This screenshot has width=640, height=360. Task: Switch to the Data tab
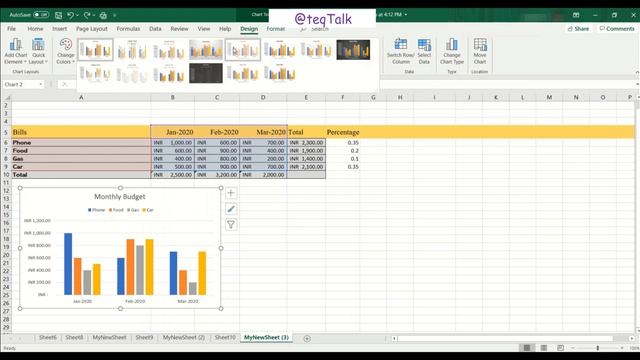click(155, 29)
